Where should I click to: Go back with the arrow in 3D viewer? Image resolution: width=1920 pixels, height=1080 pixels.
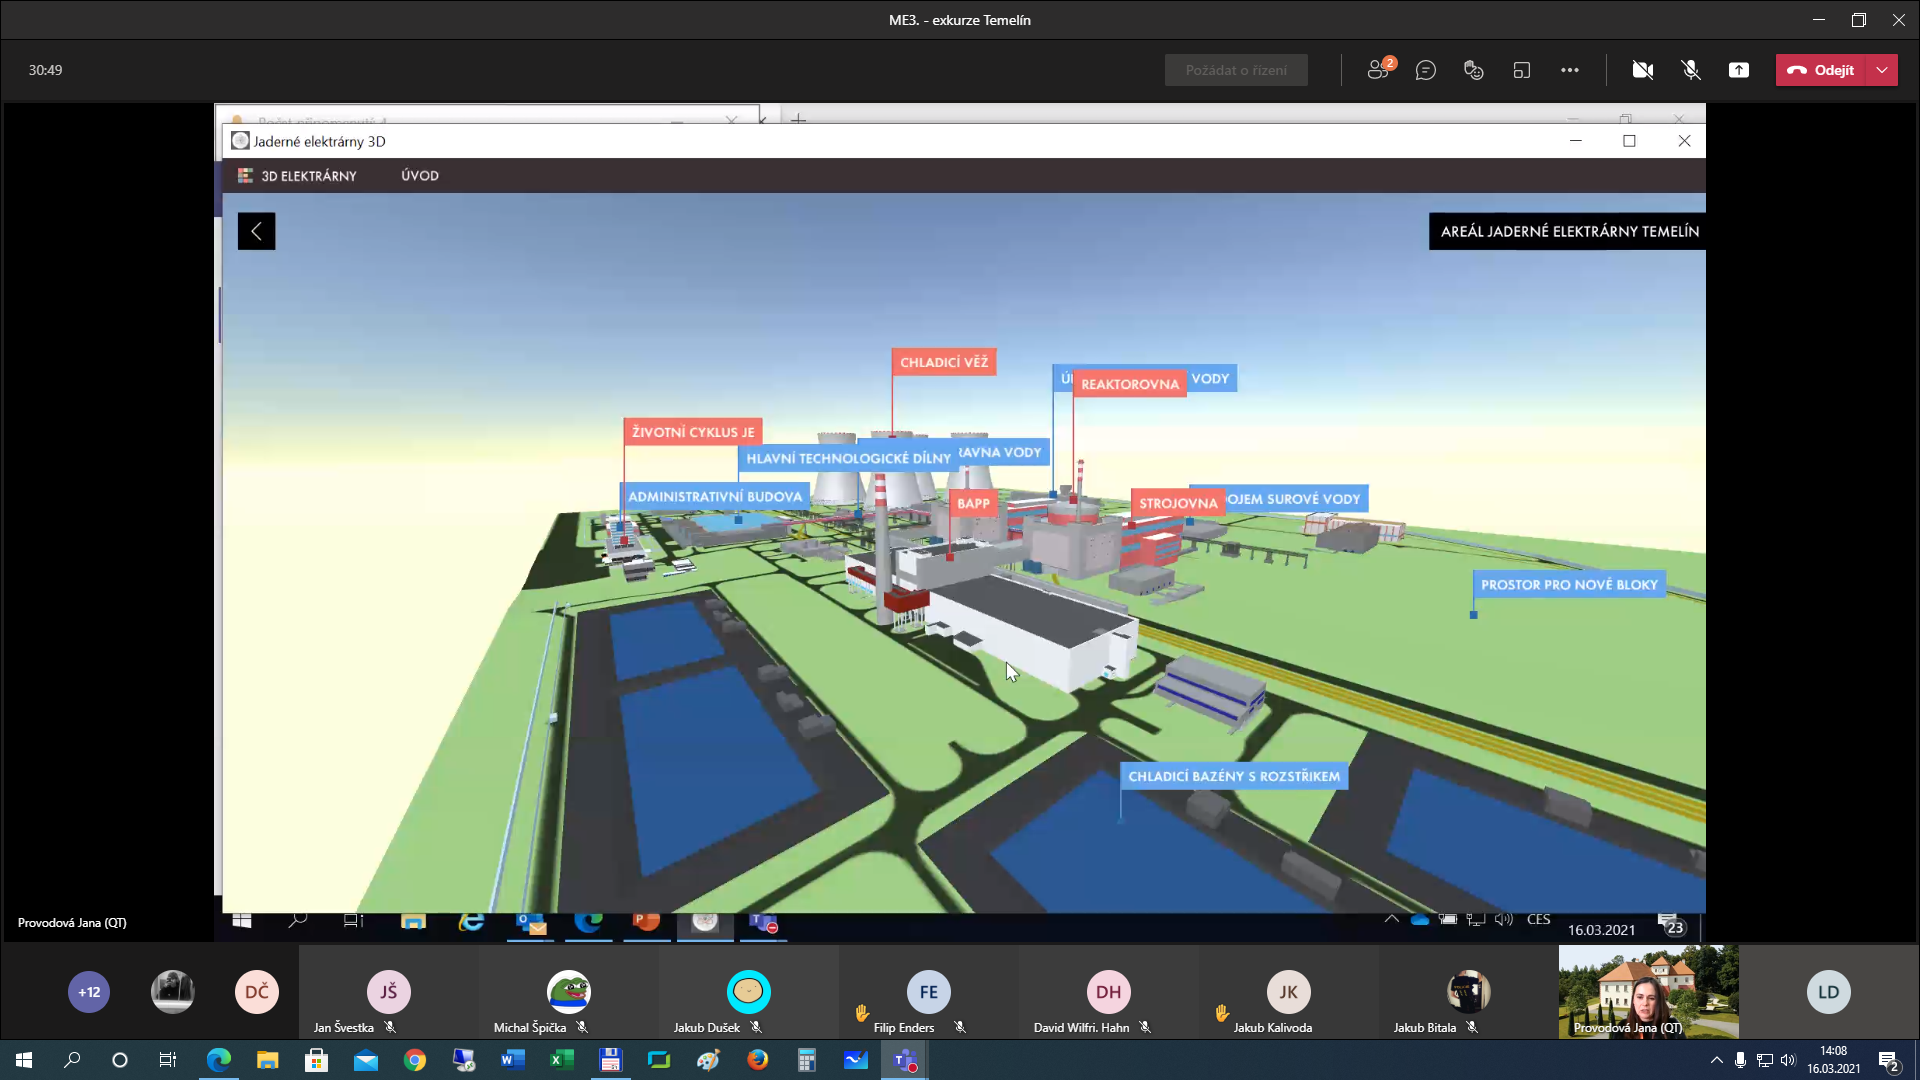click(x=256, y=231)
